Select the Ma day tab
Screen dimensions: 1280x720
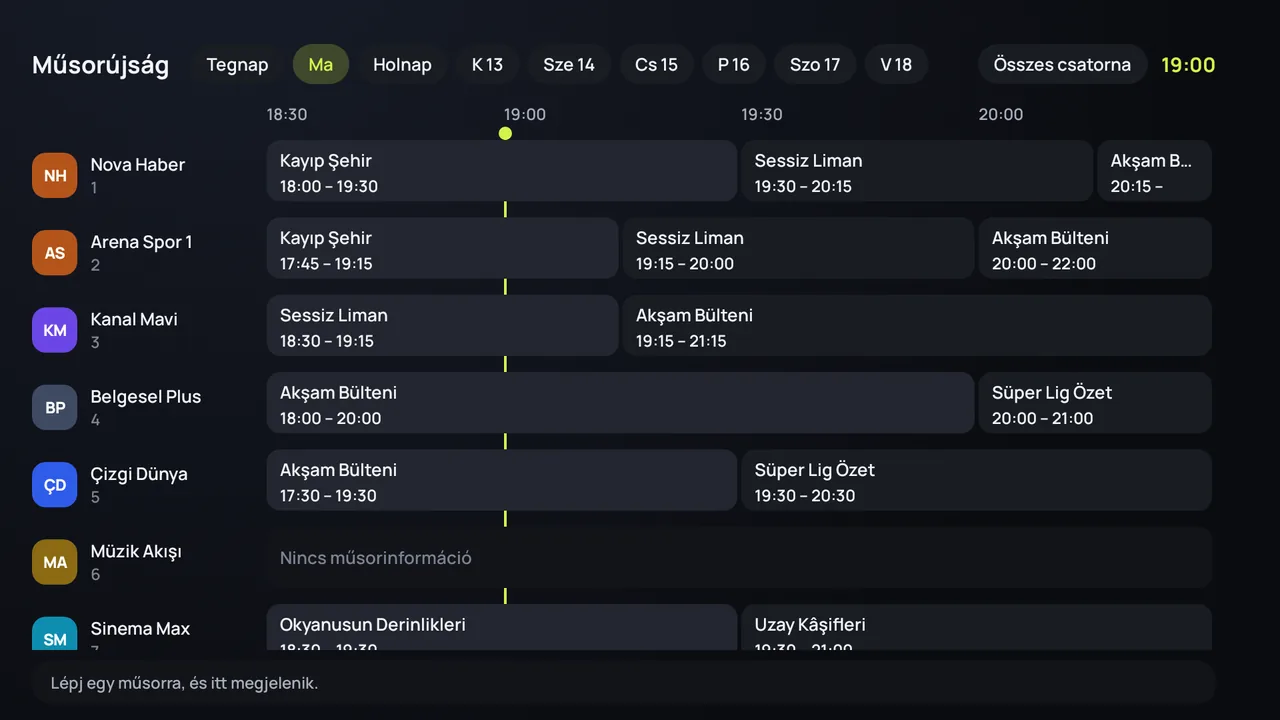point(321,64)
